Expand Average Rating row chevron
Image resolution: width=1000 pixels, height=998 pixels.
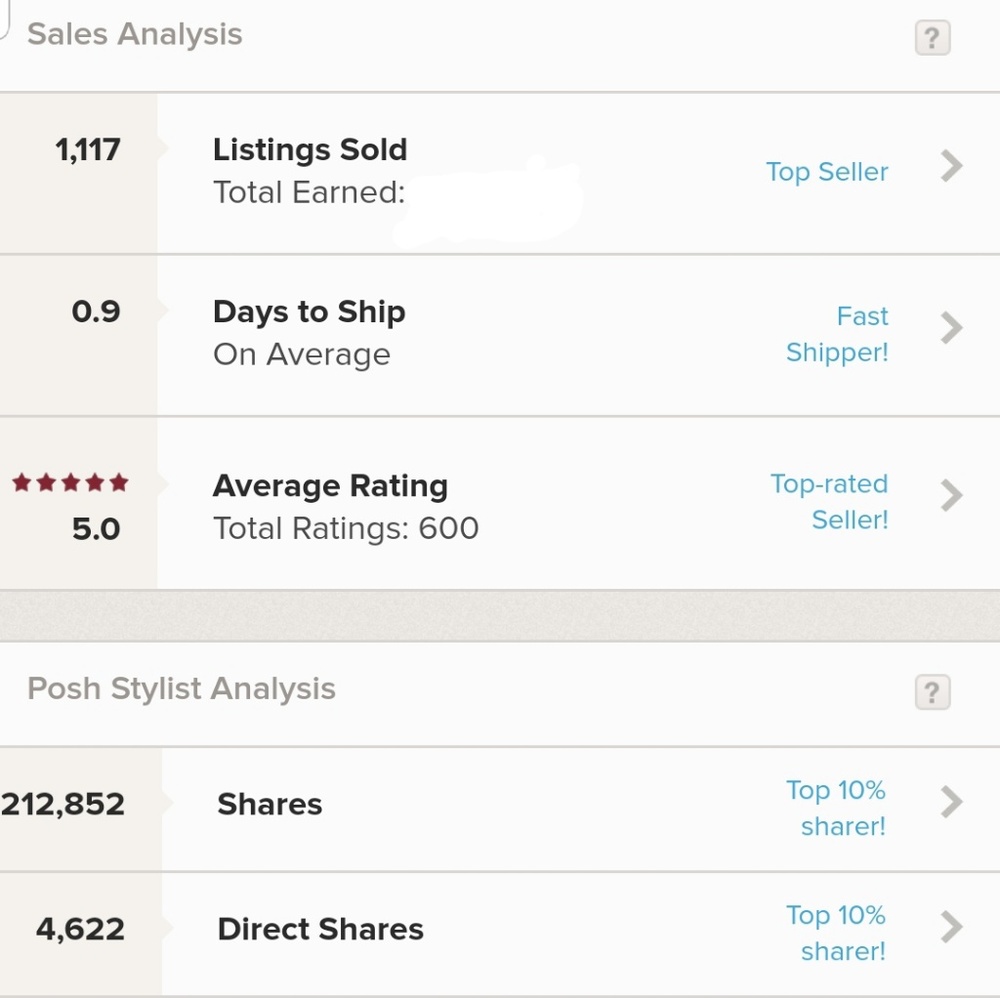[x=951, y=494]
